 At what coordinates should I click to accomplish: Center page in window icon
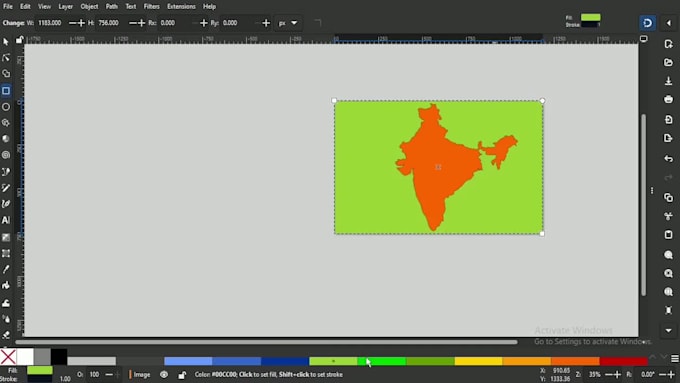click(668, 310)
